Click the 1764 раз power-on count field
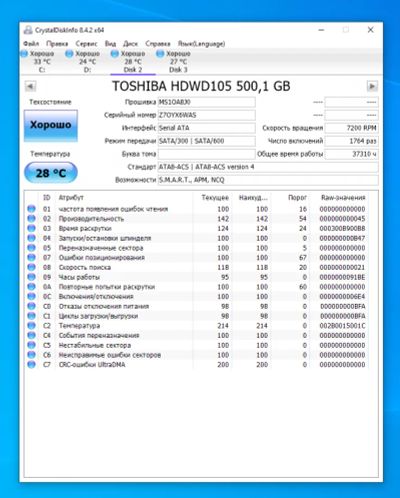This screenshot has height=498, width=400. coord(351,141)
